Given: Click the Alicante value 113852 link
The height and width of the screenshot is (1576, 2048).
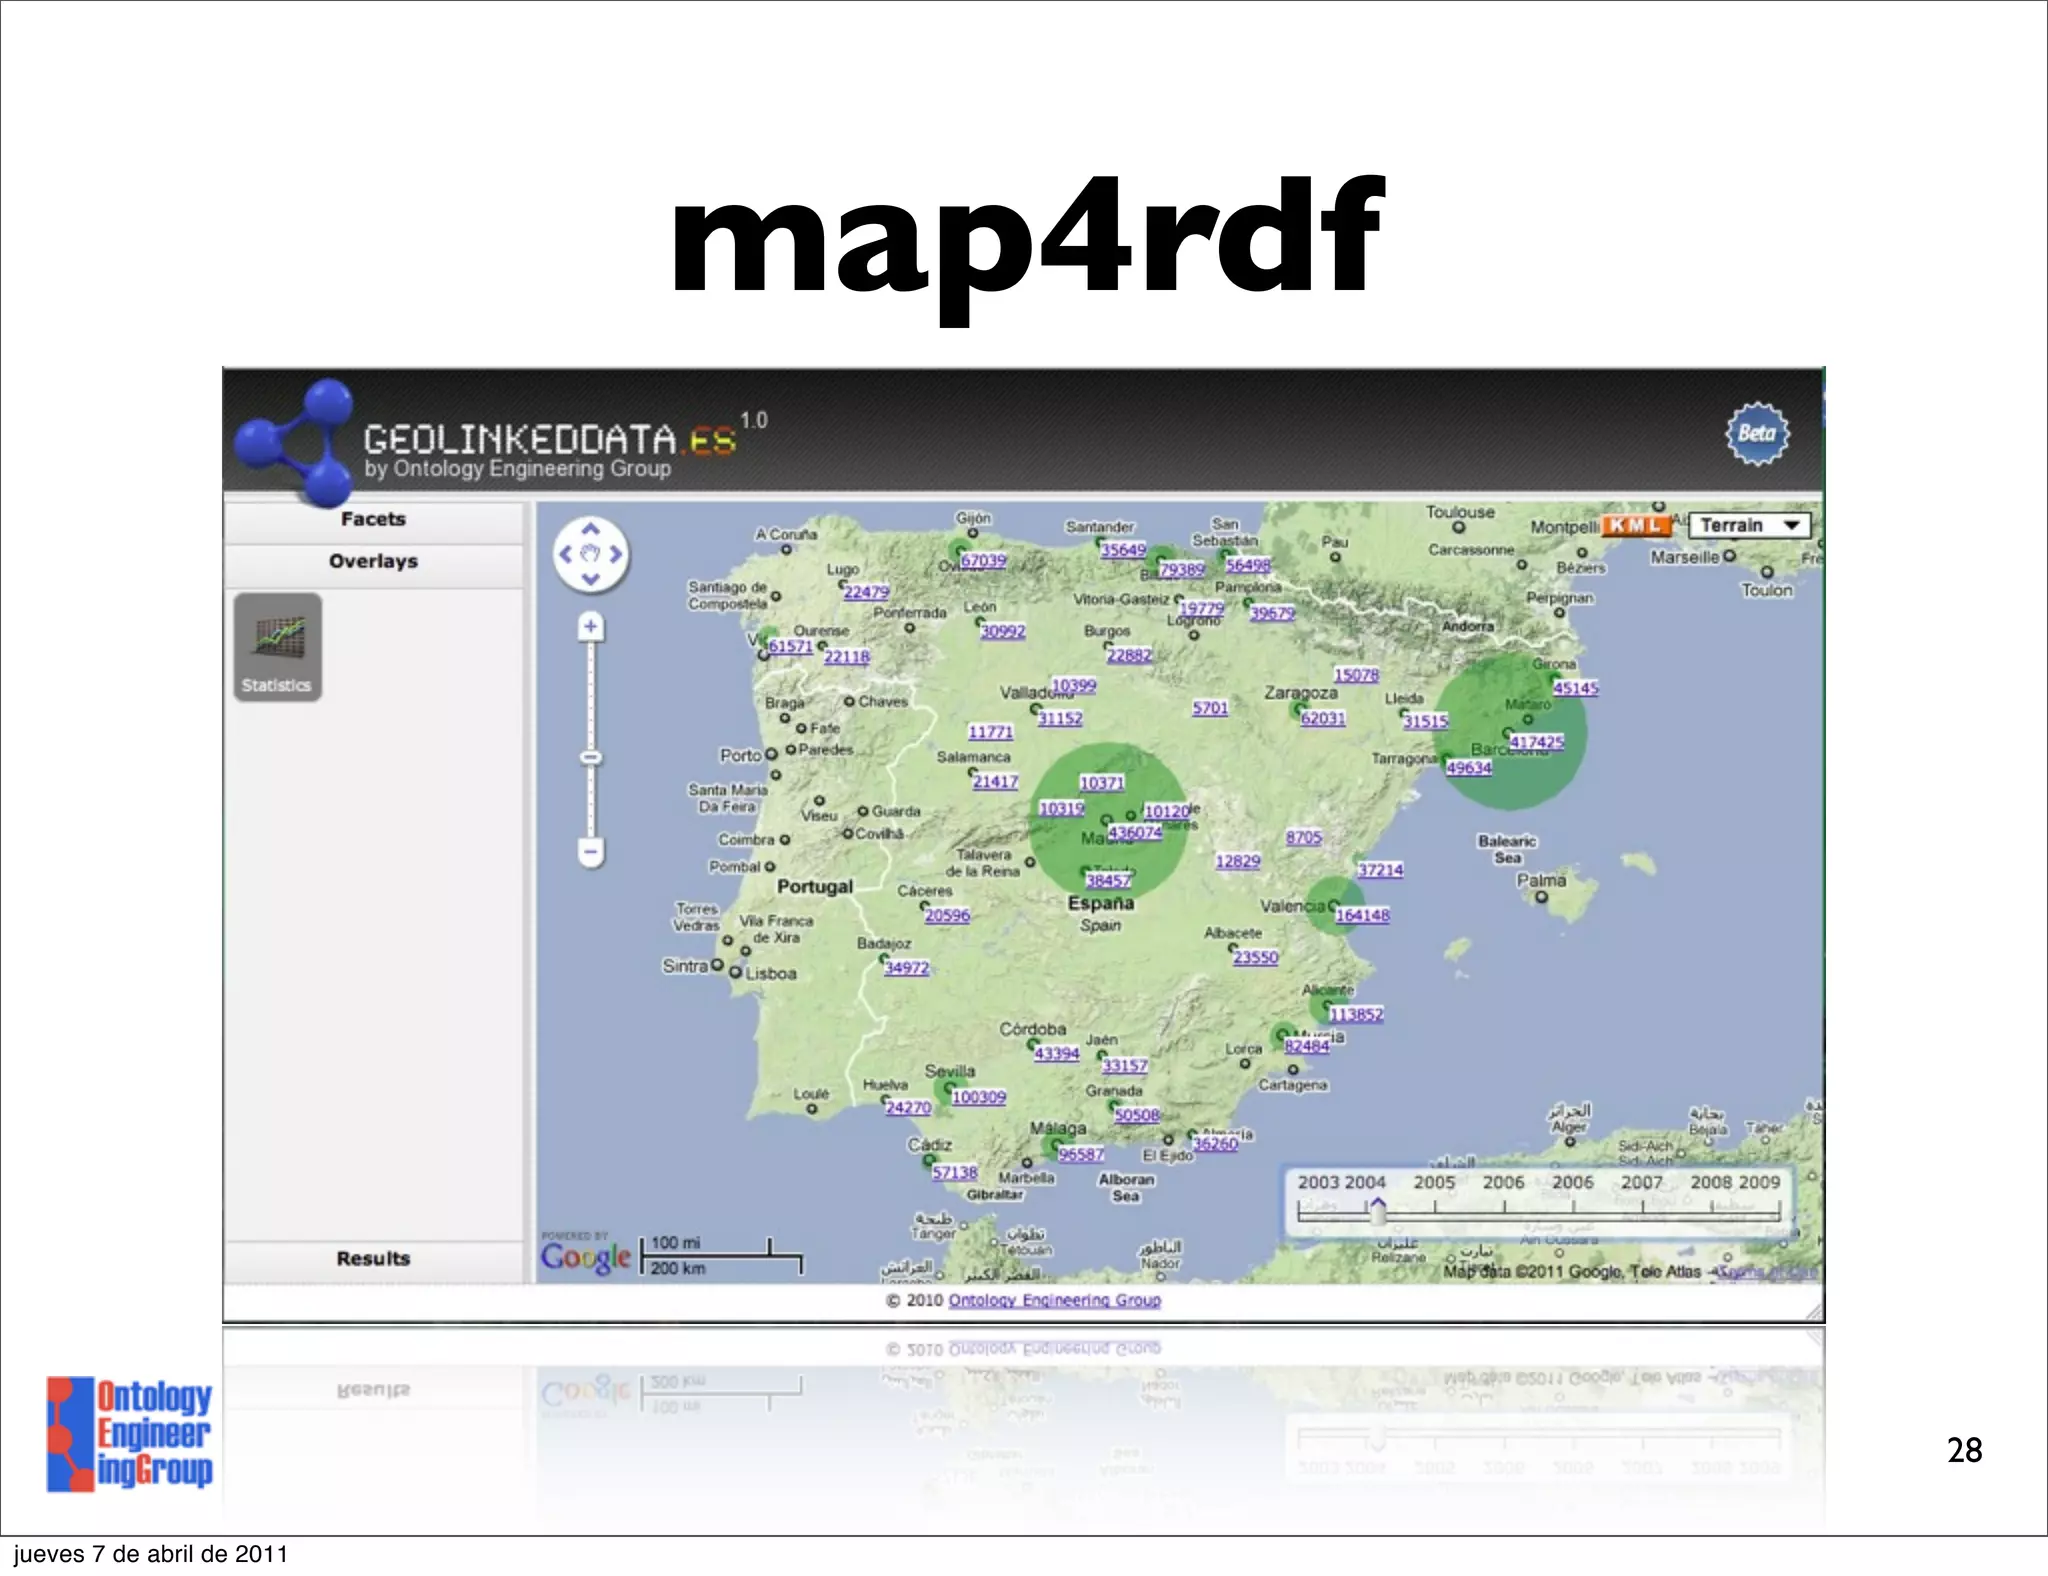Looking at the screenshot, I should [1356, 1014].
